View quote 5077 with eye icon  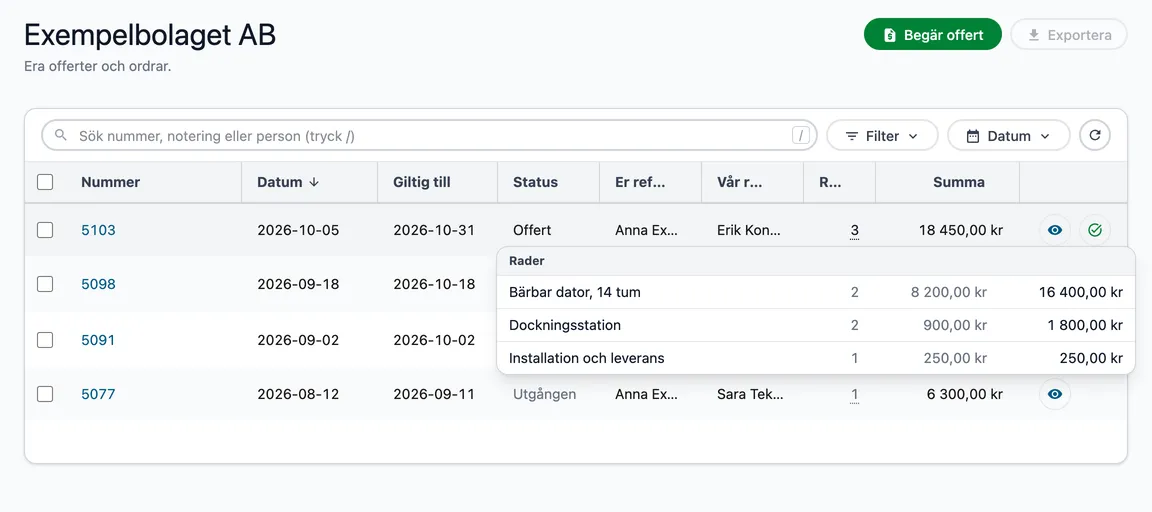1055,394
